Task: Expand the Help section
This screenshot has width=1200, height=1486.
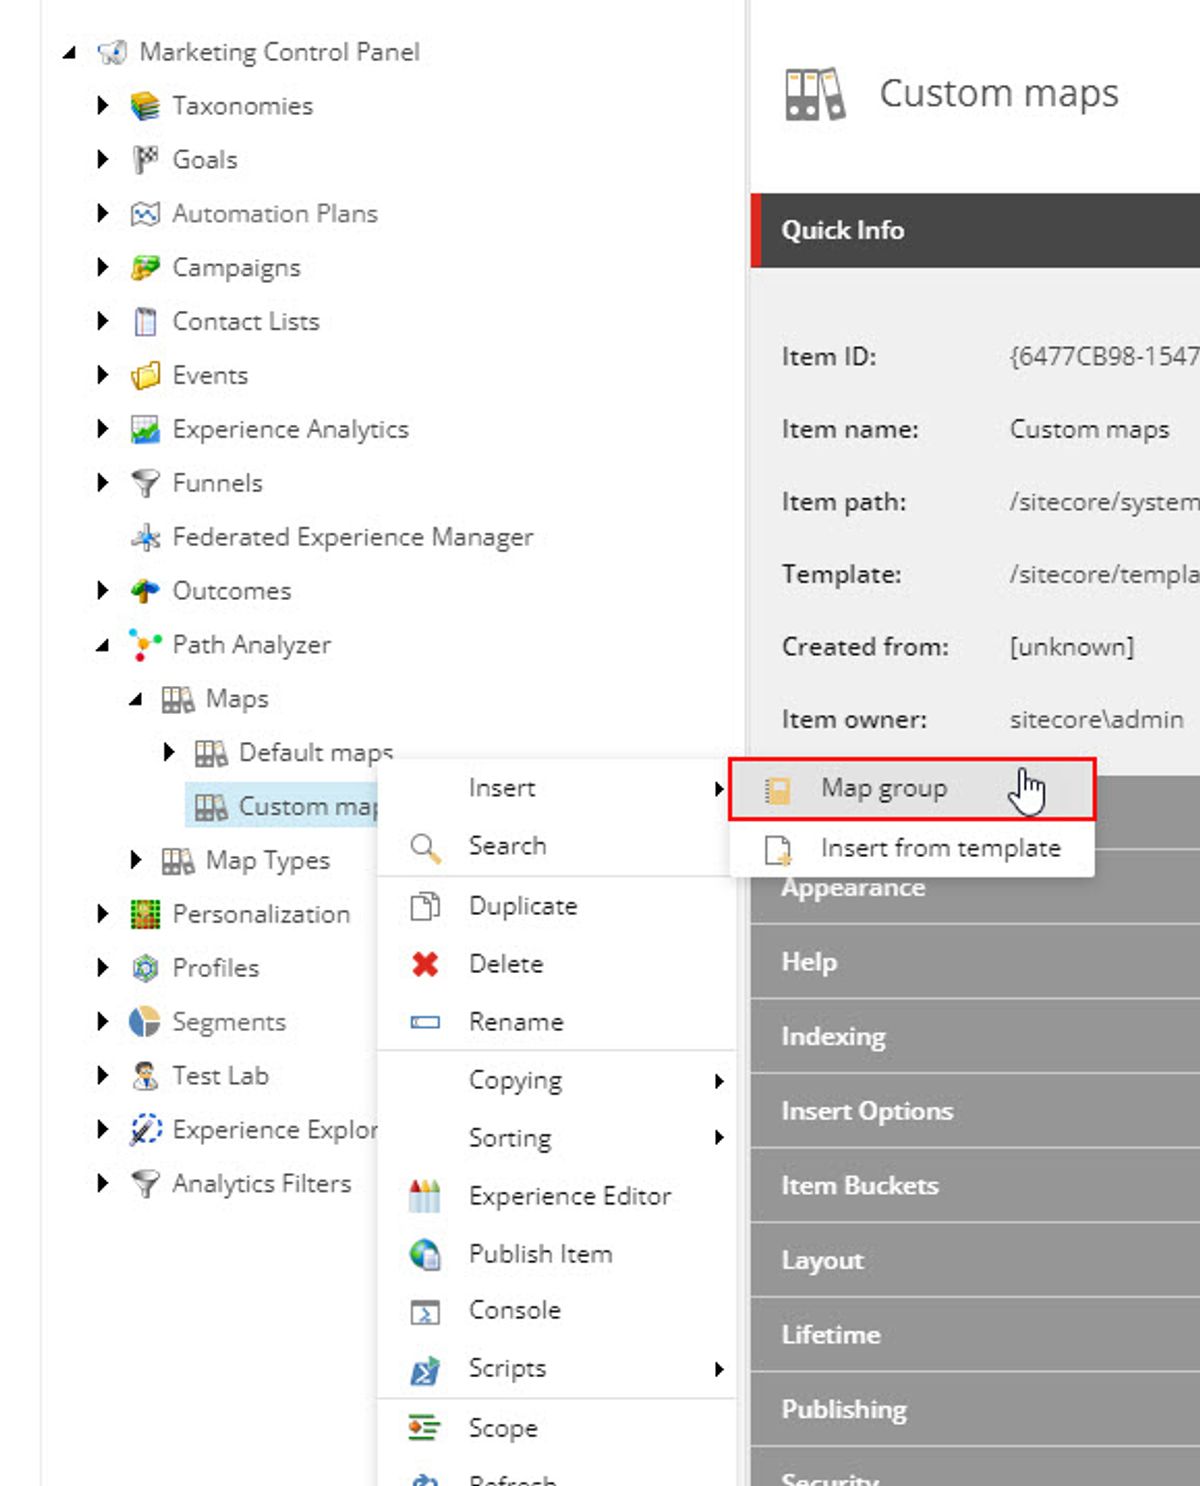Action: pyautogui.click(x=975, y=963)
